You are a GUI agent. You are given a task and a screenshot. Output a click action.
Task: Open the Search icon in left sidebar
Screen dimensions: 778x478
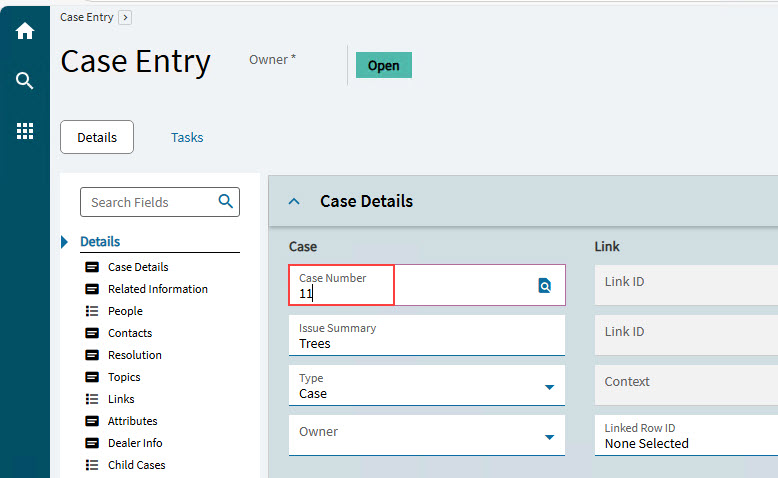coord(24,80)
